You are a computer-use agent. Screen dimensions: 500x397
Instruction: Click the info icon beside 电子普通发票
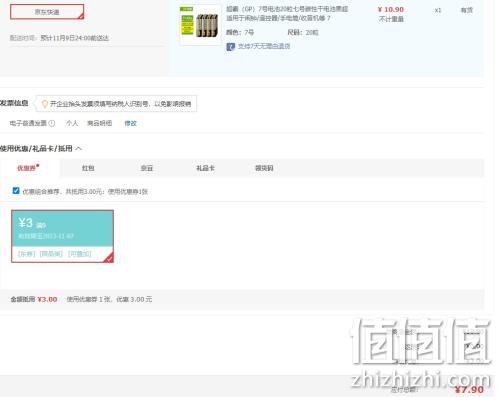coord(52,123)
